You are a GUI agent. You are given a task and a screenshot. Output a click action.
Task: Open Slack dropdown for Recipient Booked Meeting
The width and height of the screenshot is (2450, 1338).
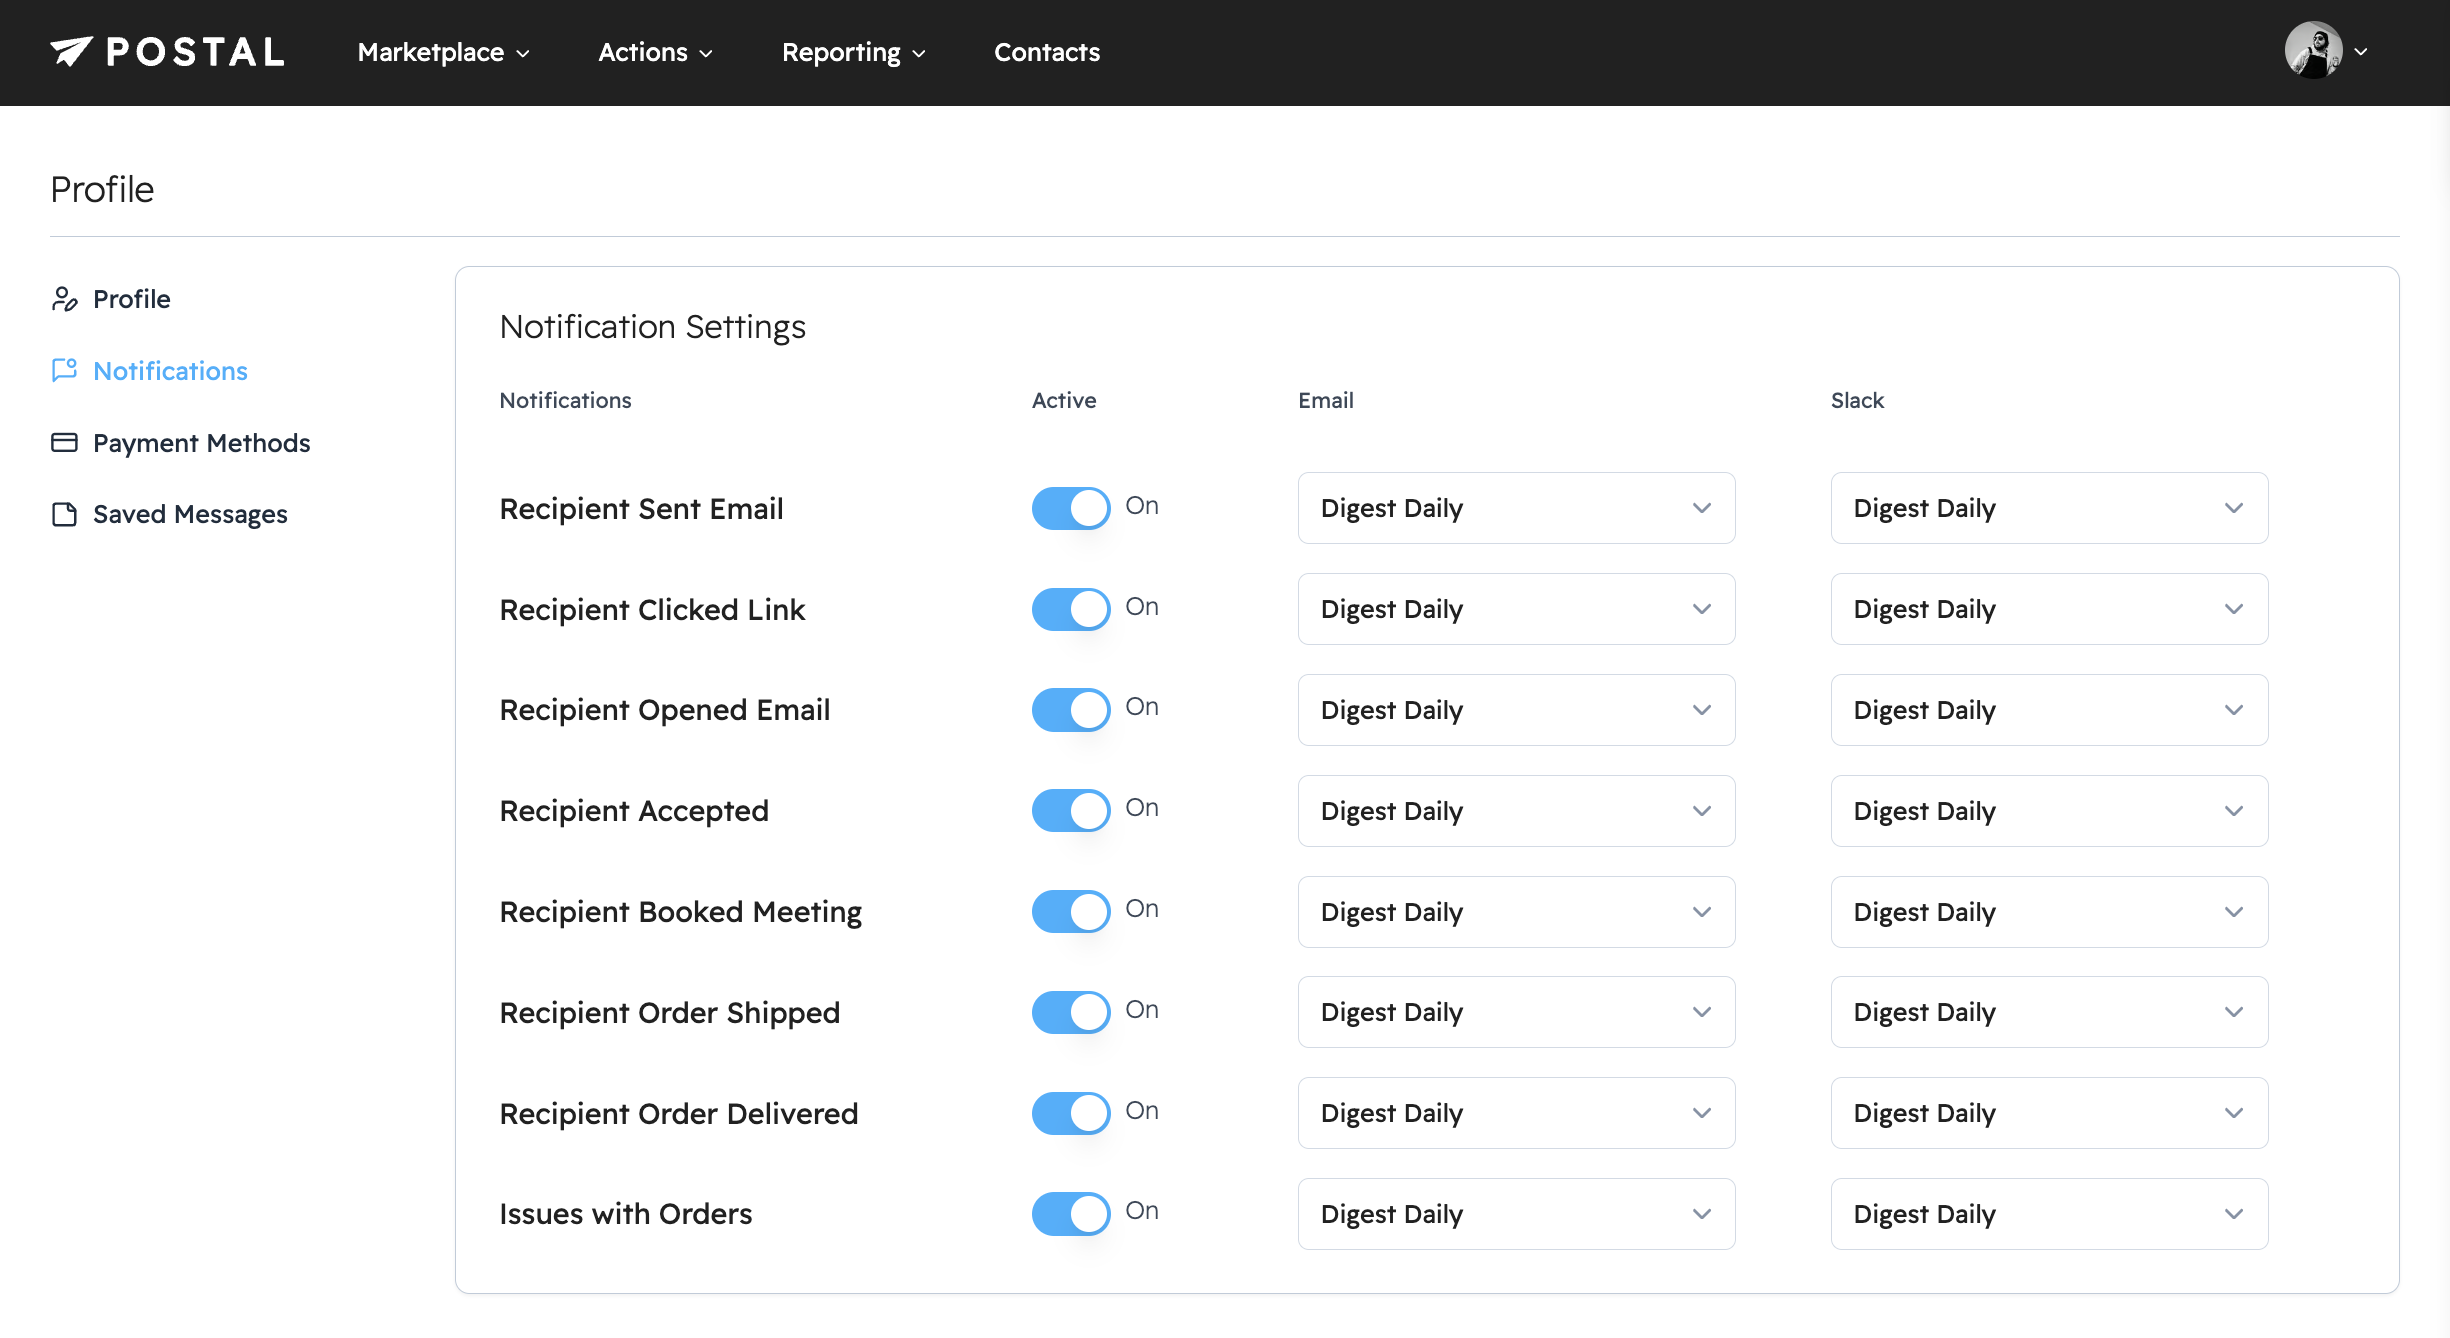tap(2048, 912)
